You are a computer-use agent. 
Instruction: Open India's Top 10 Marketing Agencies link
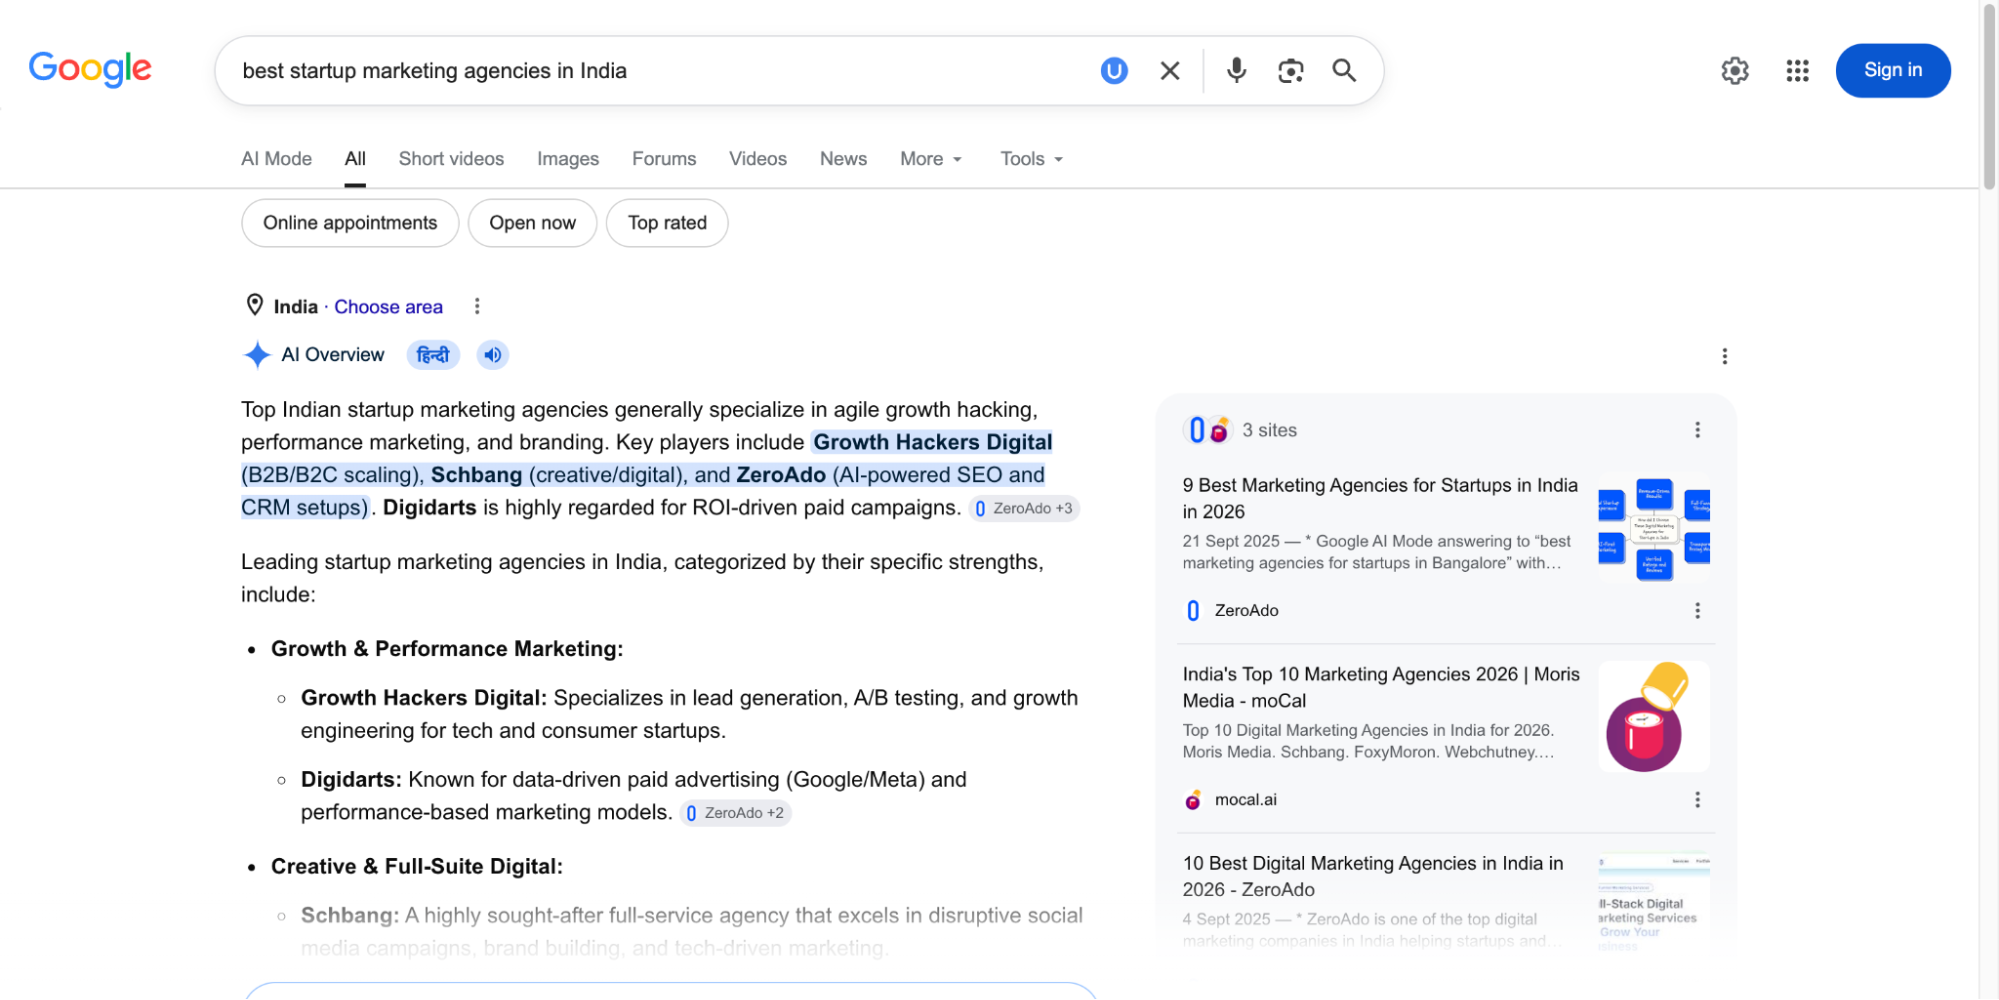[x=1381, y=687]
